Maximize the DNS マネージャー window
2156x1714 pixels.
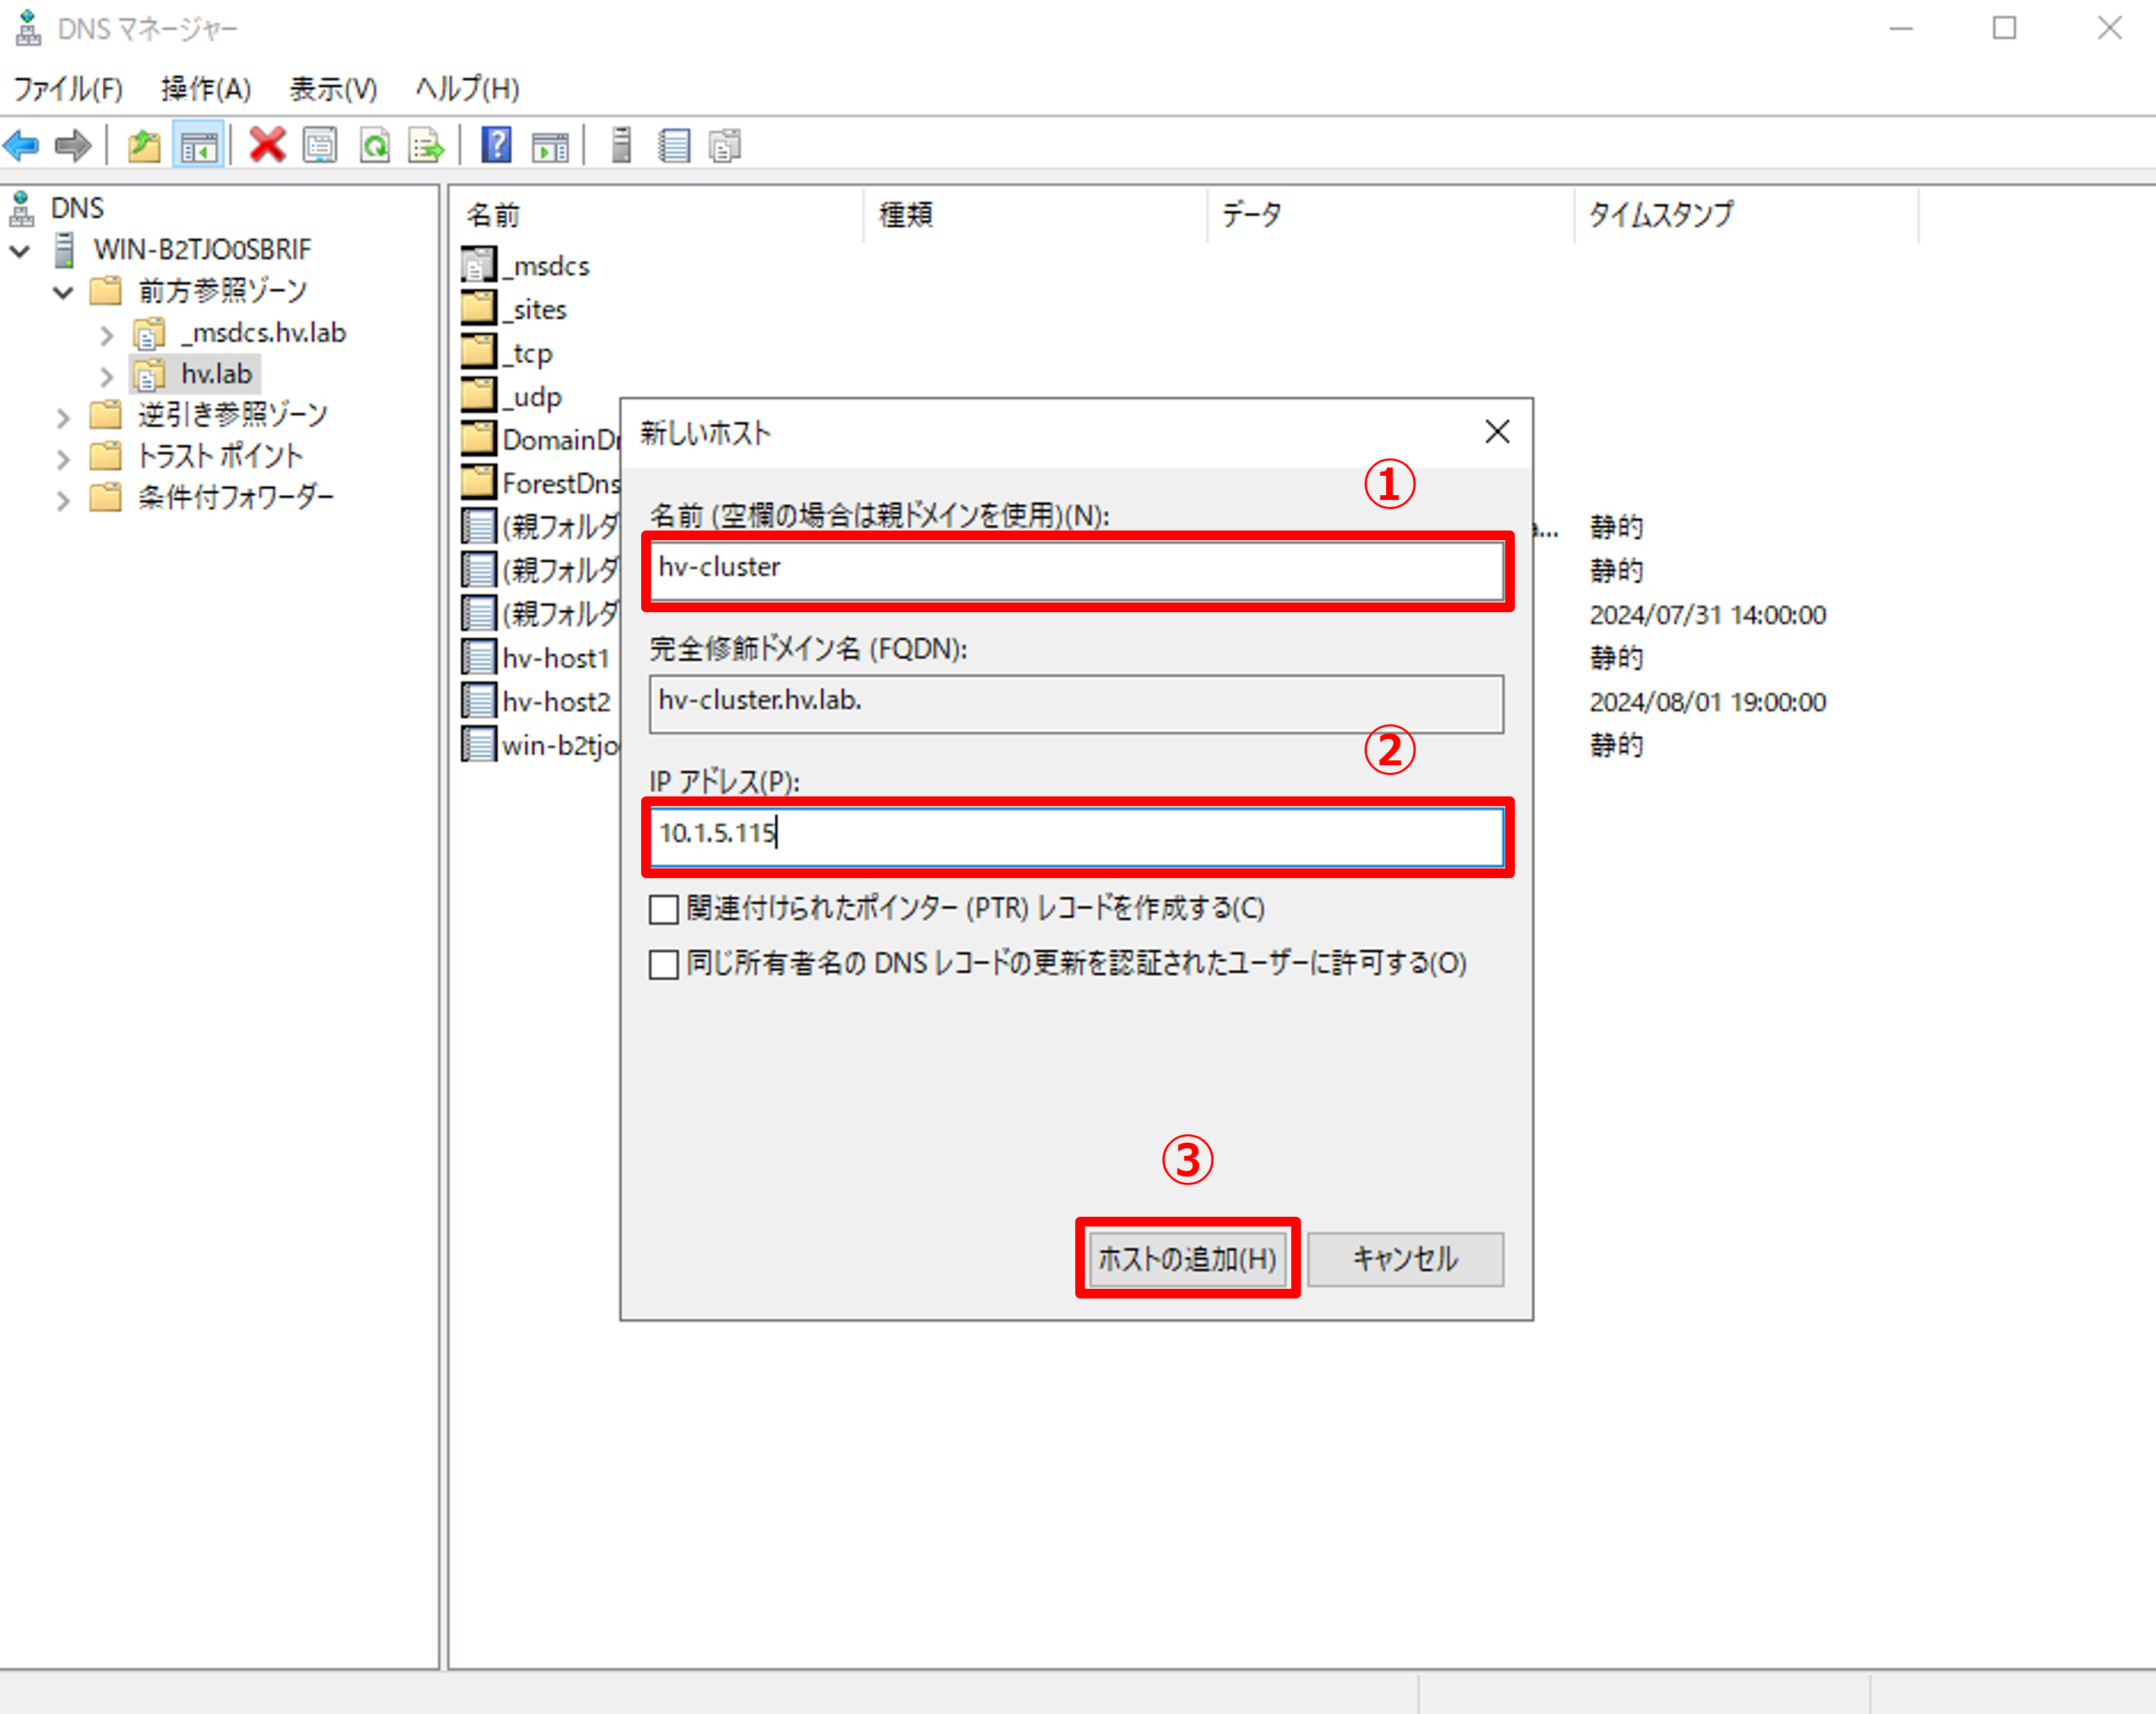click(x=2004, y=29)
